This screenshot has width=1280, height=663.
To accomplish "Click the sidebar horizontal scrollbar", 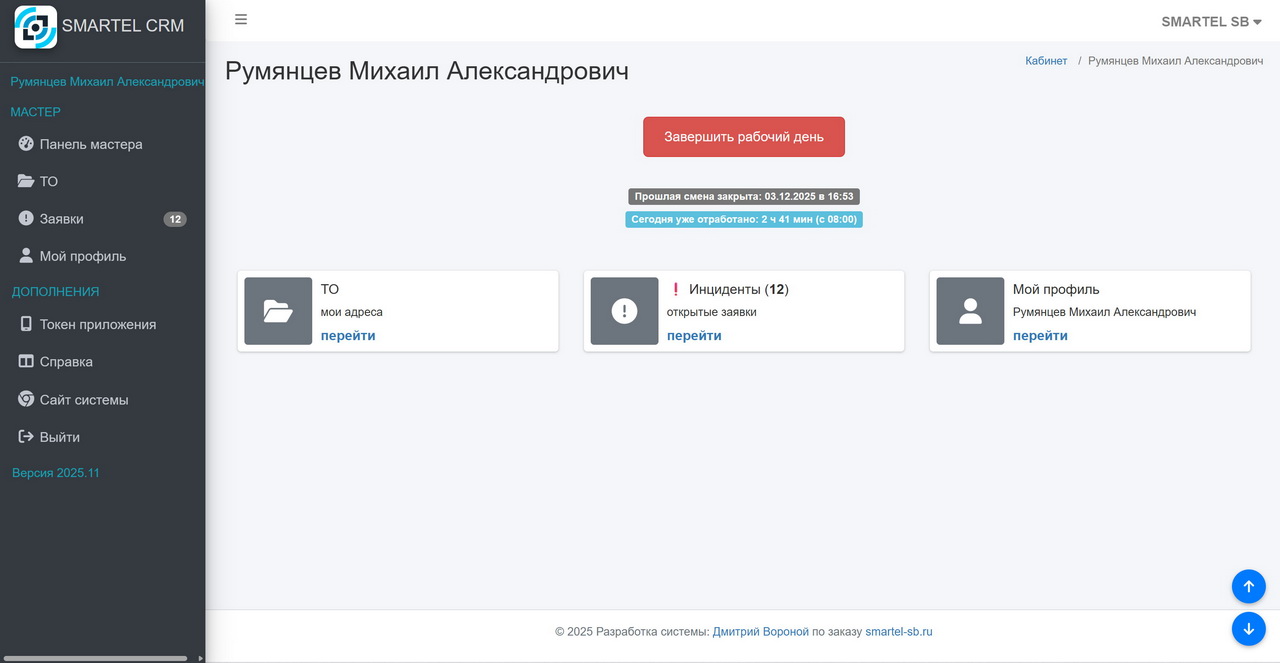I will pyautogui.click(x=95, y=658).
